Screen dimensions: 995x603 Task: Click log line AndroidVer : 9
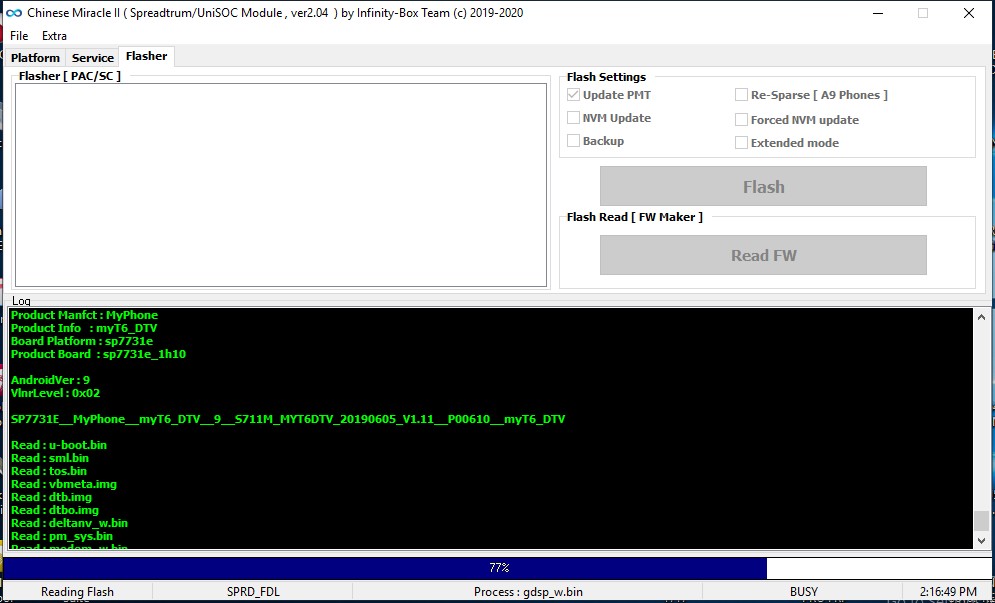click(50, 380)
